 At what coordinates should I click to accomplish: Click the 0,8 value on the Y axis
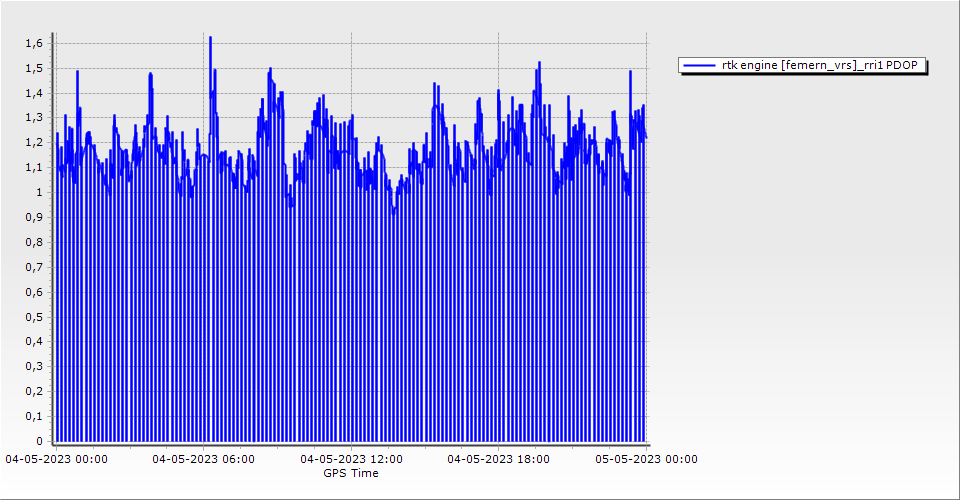click(34, 242)
